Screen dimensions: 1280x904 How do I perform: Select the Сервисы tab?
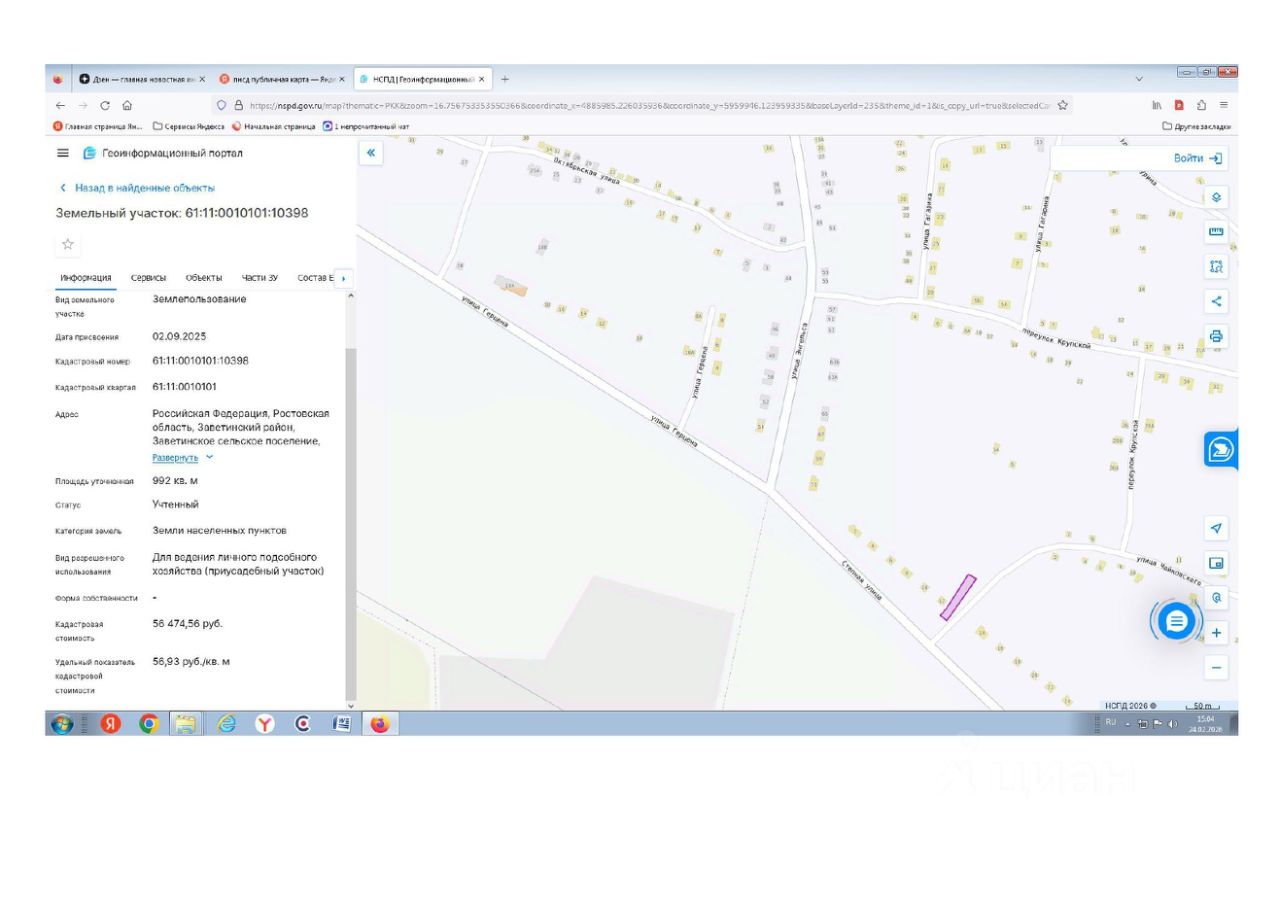(x=148, y=278)
